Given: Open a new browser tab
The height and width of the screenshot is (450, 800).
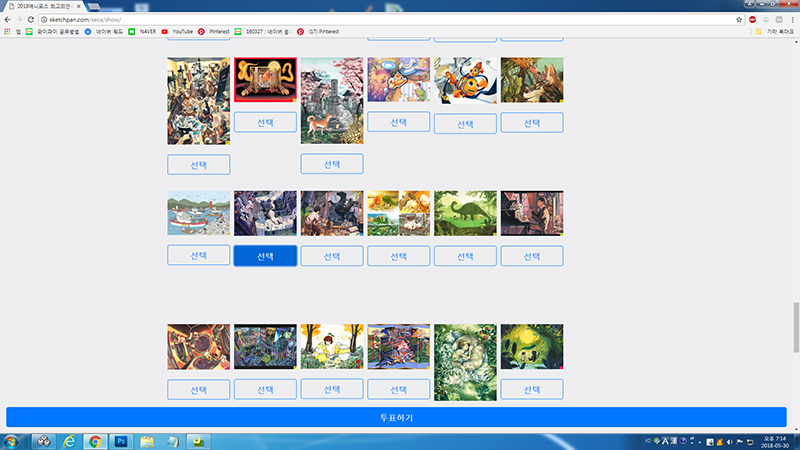Looking at the screenshot, I should 93,6.
